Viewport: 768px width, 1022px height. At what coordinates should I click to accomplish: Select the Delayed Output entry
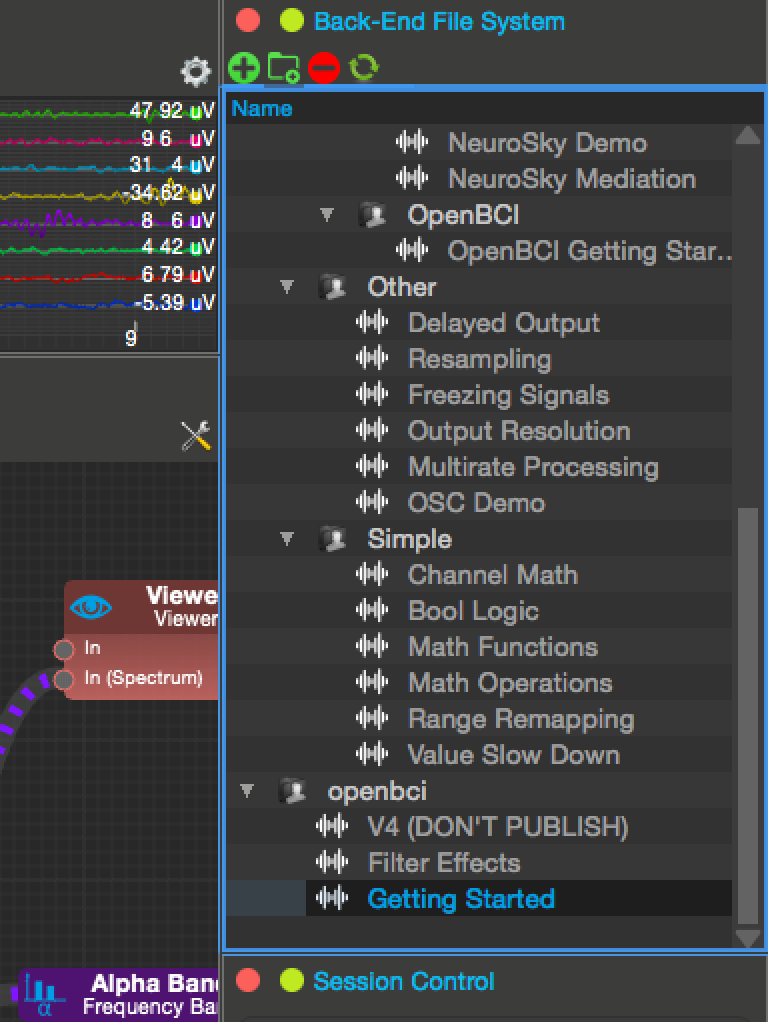point(504,323)
